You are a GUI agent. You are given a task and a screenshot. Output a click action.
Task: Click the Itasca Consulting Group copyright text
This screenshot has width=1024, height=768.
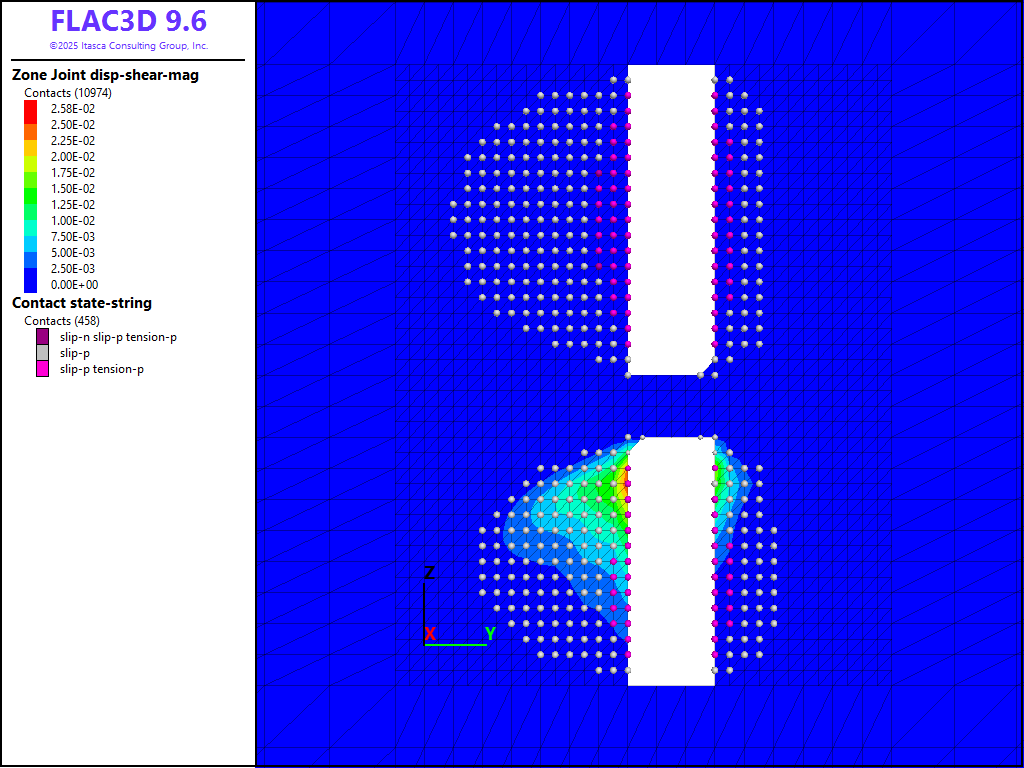(x=128, y=46)
